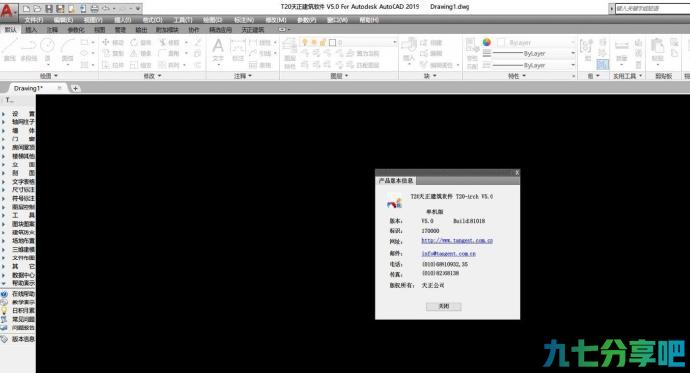Click the 日积月累 lightbulb tip icon

pyautogui.click(x=4, y=311)
